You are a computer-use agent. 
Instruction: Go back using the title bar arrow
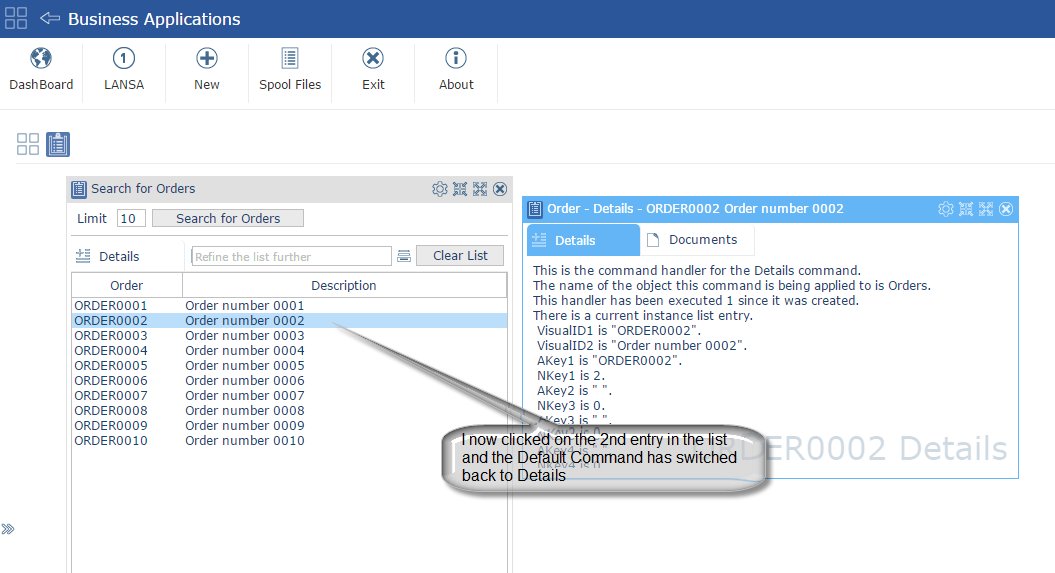(50, 18)
